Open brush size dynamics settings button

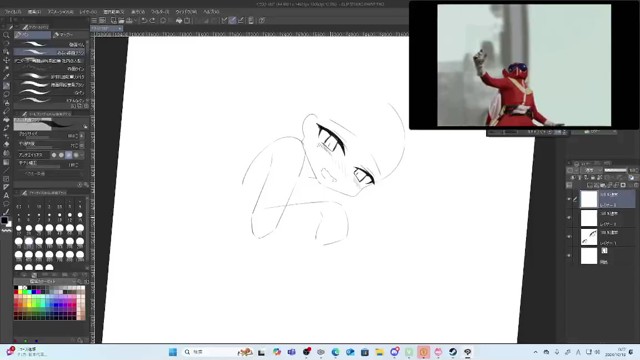[x=82, y=136]
